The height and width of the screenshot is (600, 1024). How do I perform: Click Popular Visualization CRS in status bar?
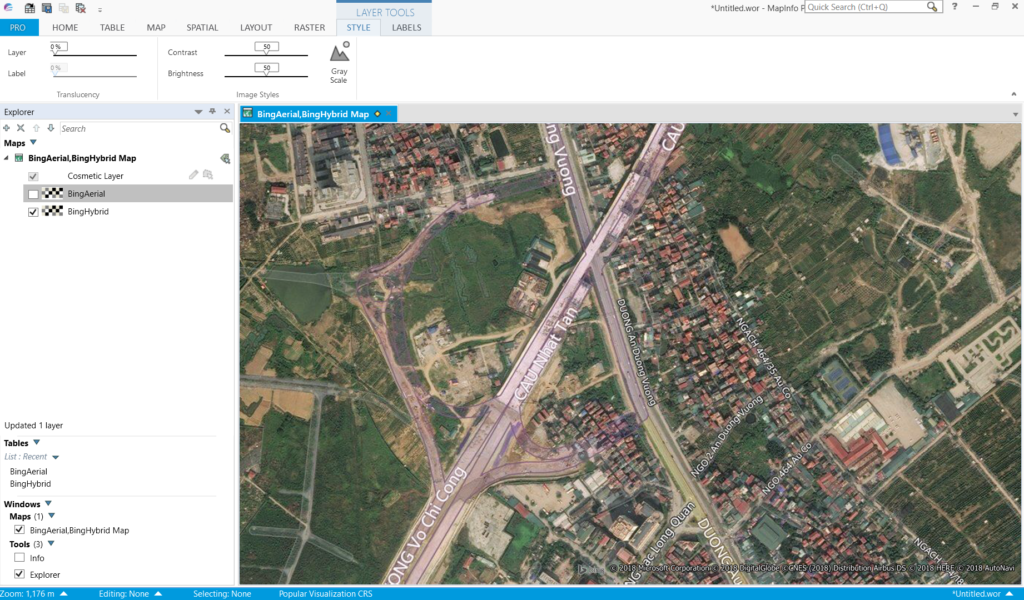[x=325, y=593]
